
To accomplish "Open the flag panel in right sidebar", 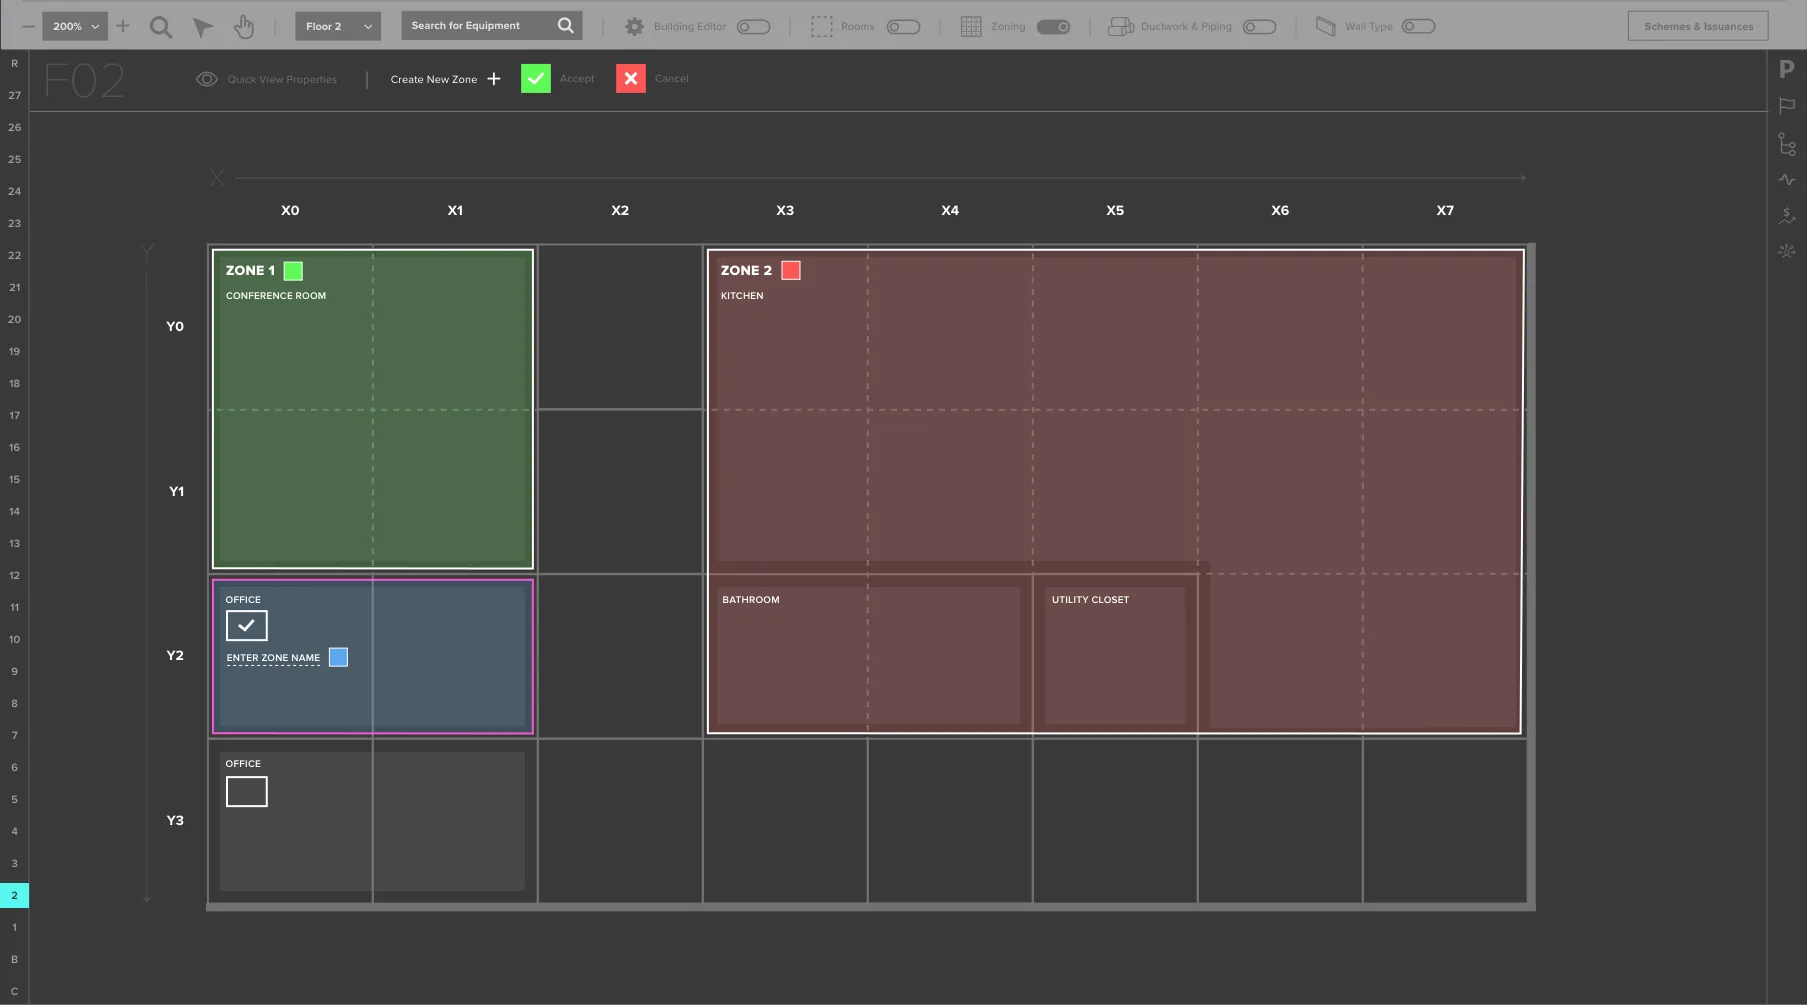I will (1787, 106).
